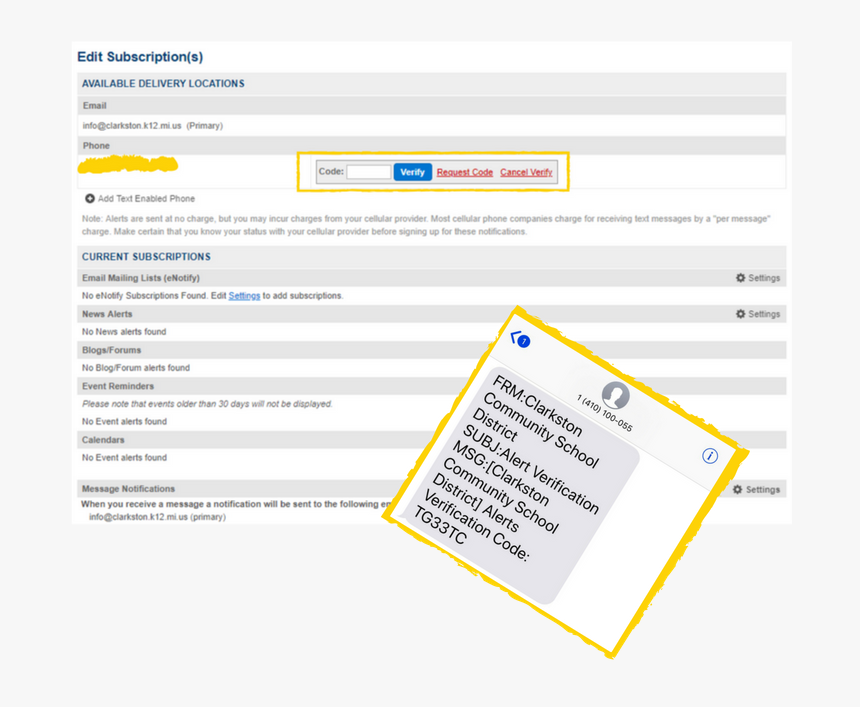860x707 pixels.
Task: Click the Add Text Enabled Phone plus icon
Action: (x=90, y=199)
